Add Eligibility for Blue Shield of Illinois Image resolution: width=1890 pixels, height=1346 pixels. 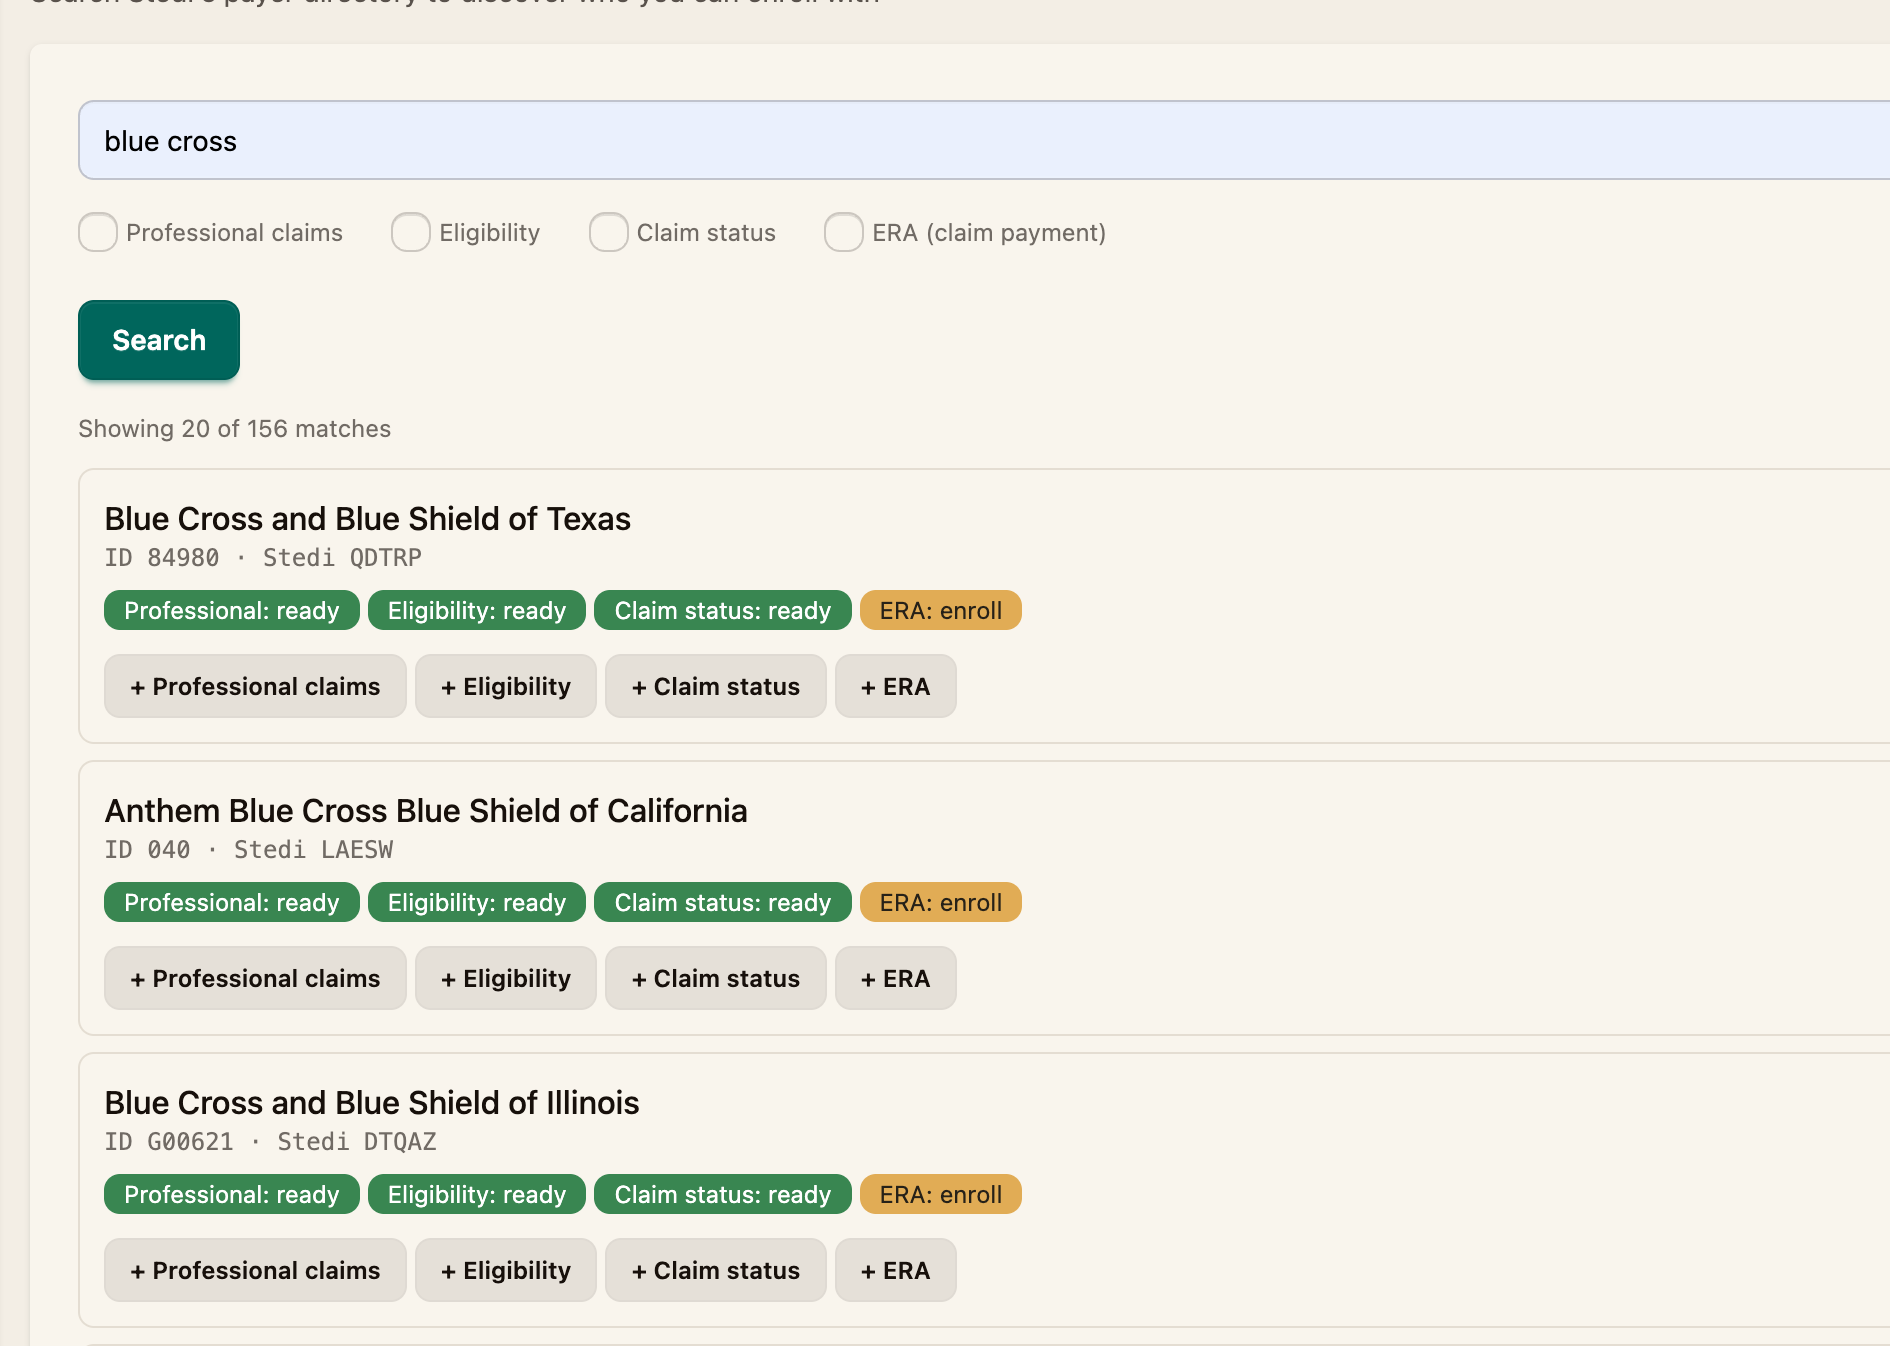(x=506, y=1270)
